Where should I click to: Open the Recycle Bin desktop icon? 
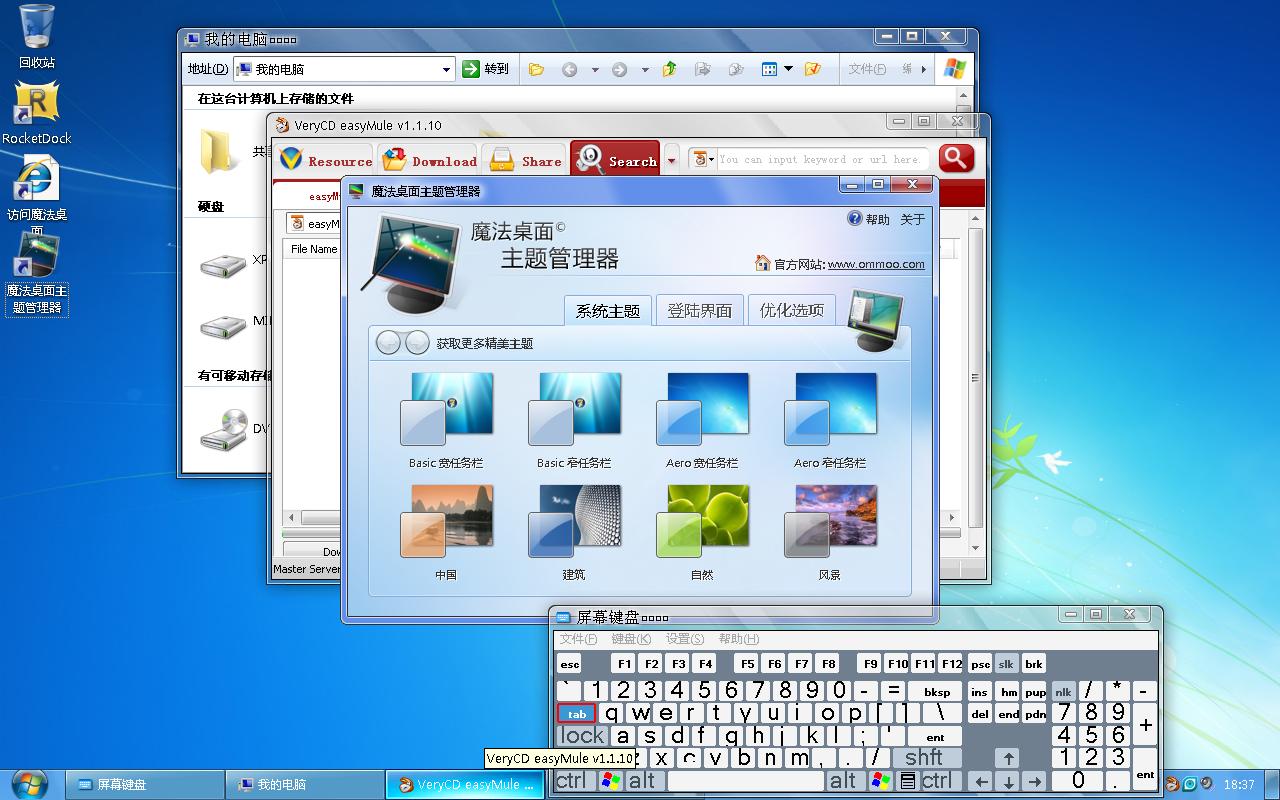click(36, 36)
